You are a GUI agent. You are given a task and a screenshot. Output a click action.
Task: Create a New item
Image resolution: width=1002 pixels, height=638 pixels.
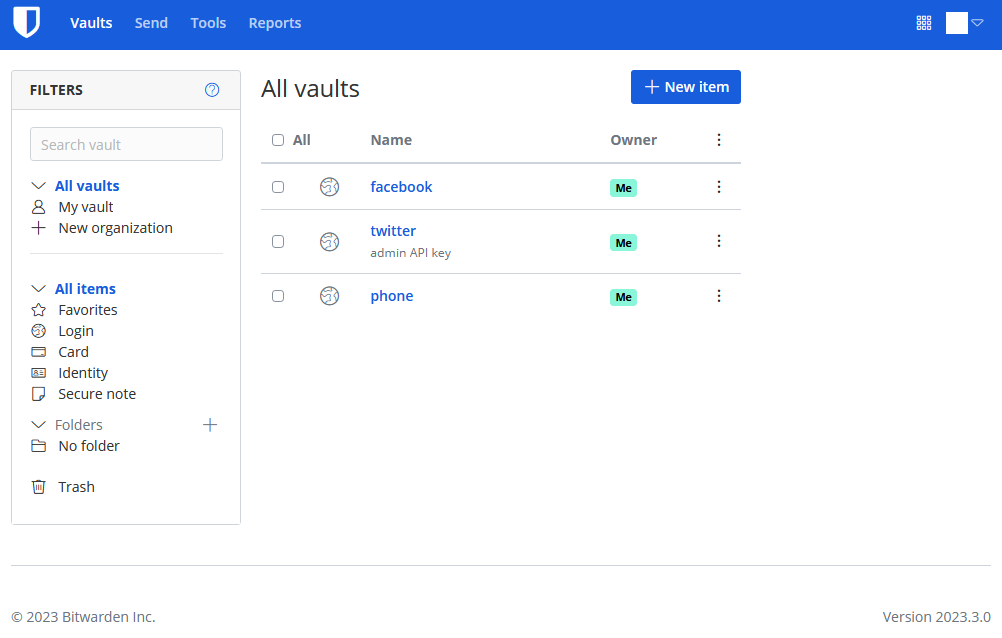click(x=686, y=87)
